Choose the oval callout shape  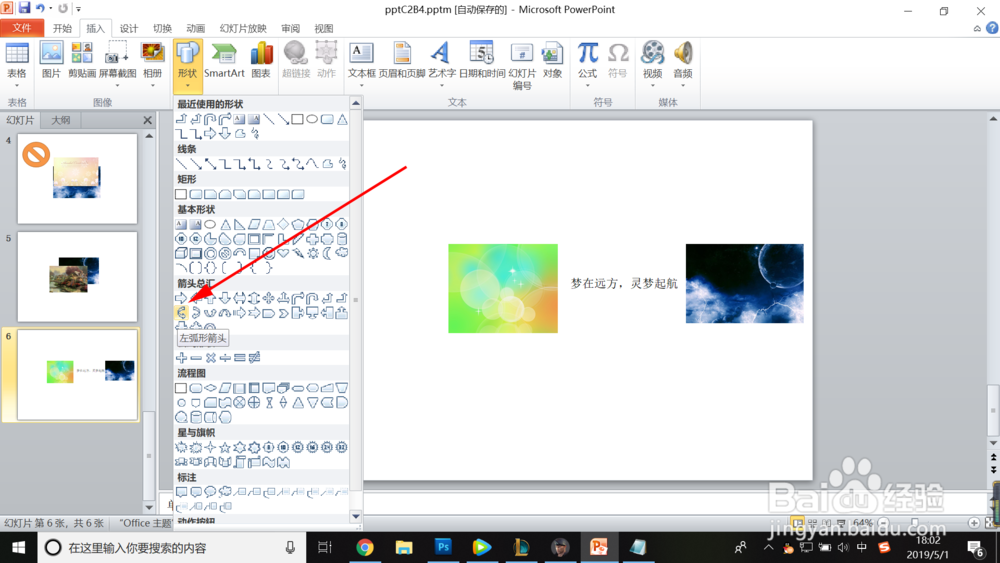[x=210, y=492]
